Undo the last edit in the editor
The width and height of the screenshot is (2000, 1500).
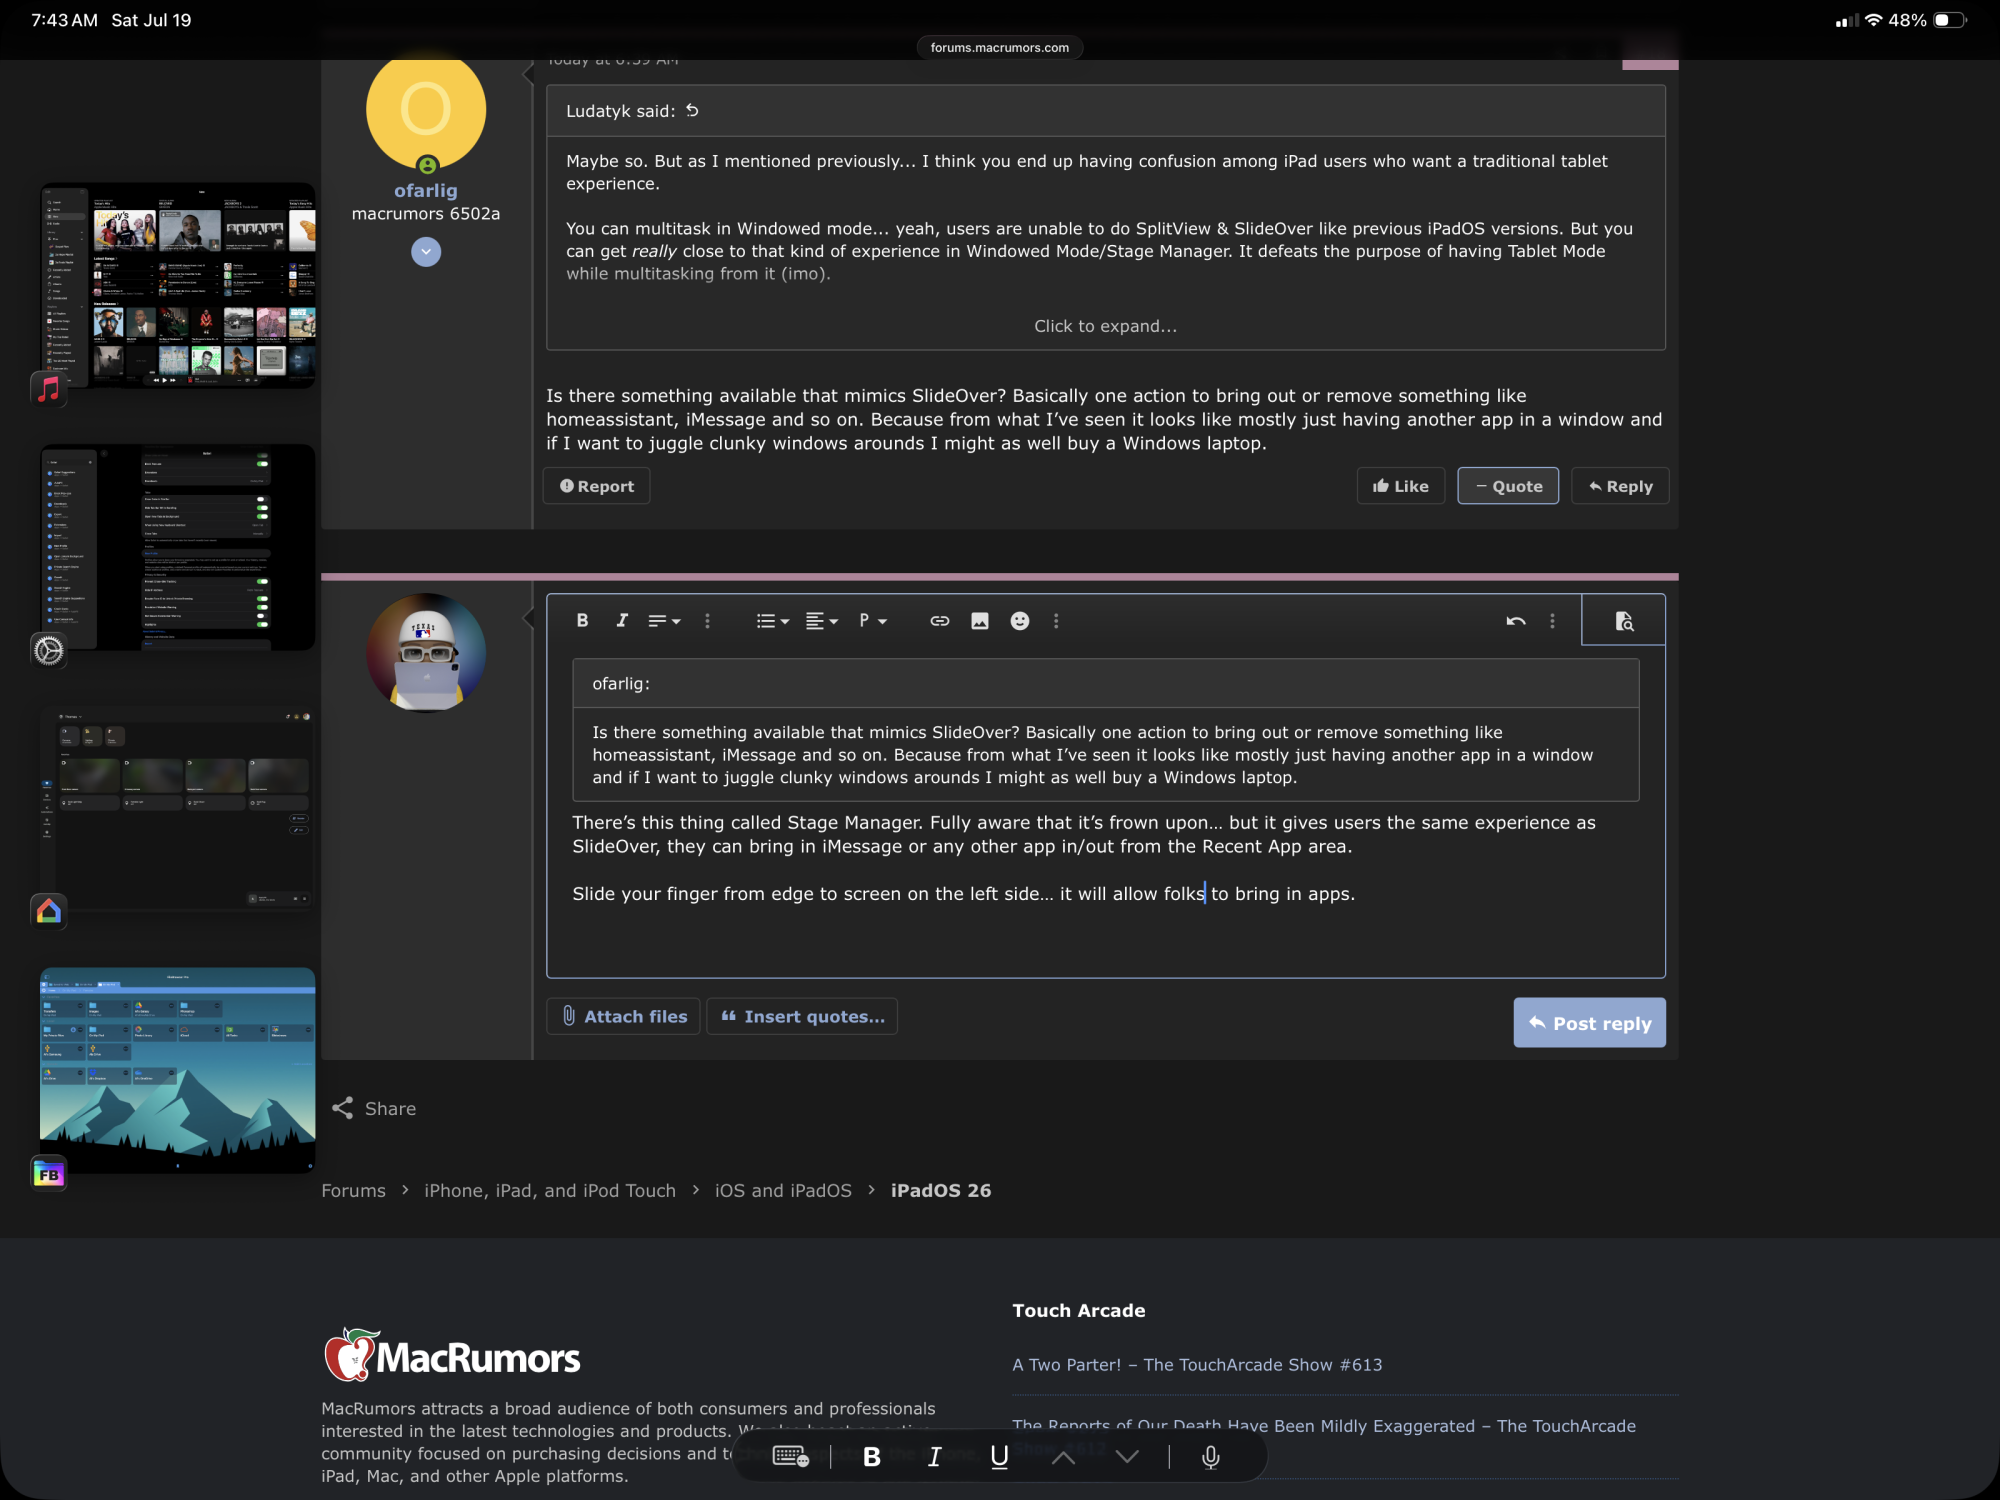point(1515,621)
